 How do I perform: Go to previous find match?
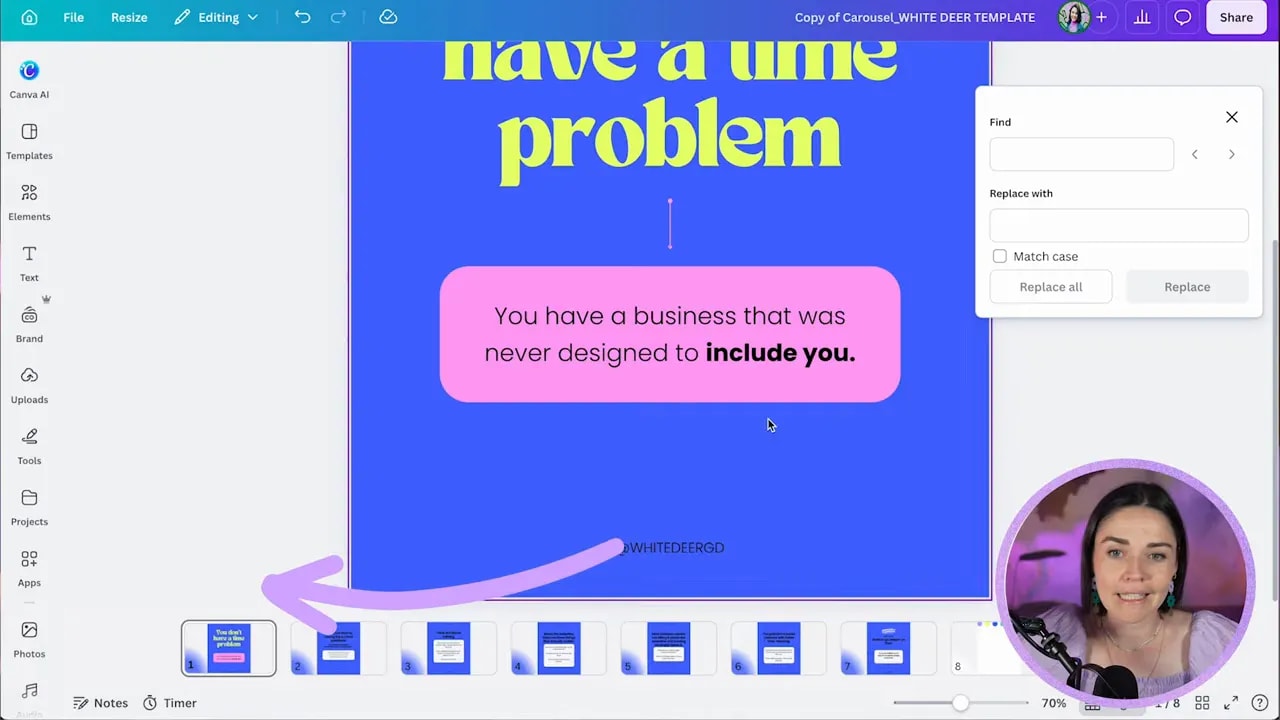click(x=1194, y=154)
